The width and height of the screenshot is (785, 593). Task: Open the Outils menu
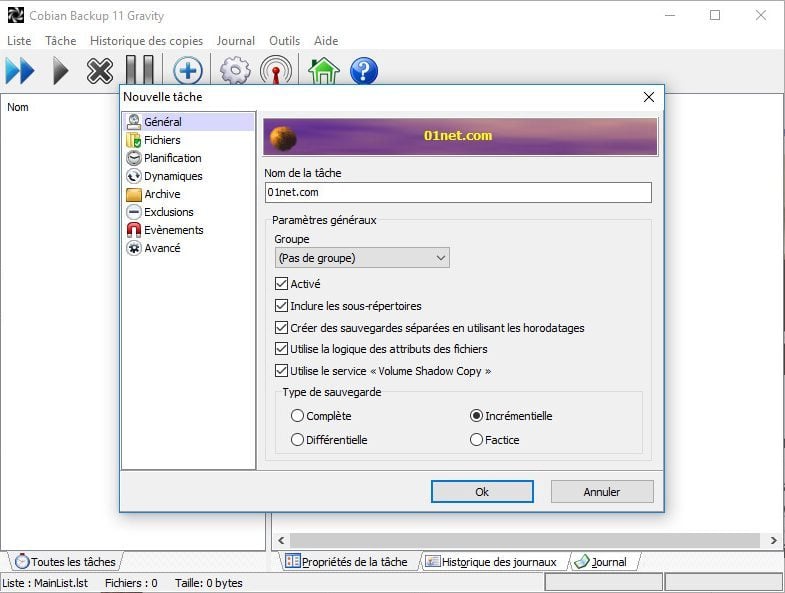coord(284,41)
